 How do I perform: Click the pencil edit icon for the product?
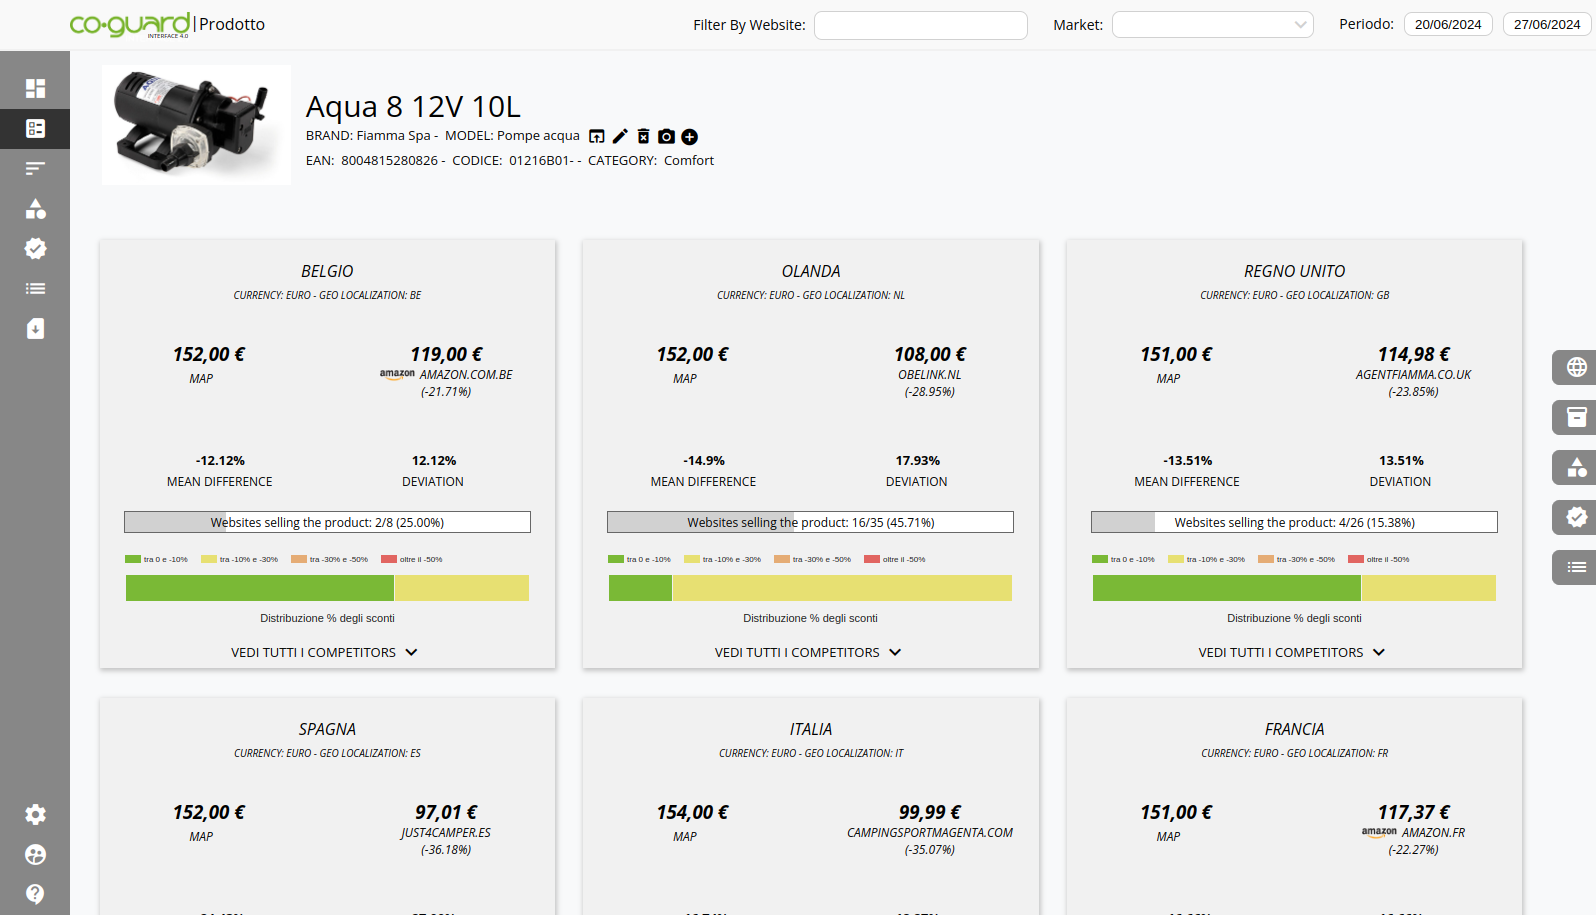click(620, 137)
